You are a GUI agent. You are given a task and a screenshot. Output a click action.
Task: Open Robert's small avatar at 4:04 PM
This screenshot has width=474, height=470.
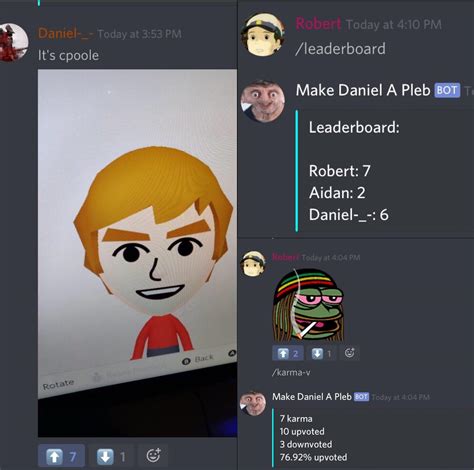pyautogui.click(x=253, y=264)
